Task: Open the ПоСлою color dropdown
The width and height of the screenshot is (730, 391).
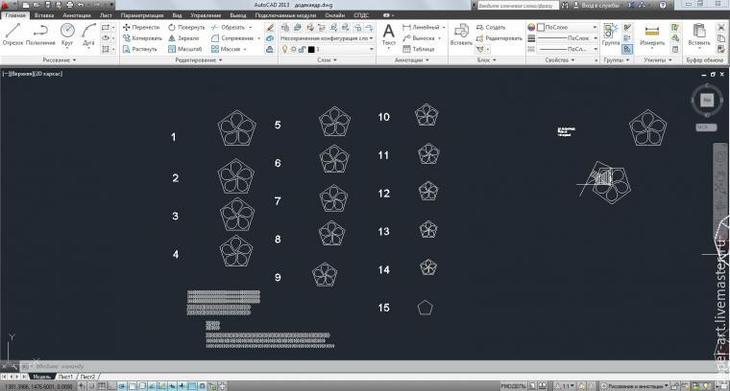Action: [567, 27]
